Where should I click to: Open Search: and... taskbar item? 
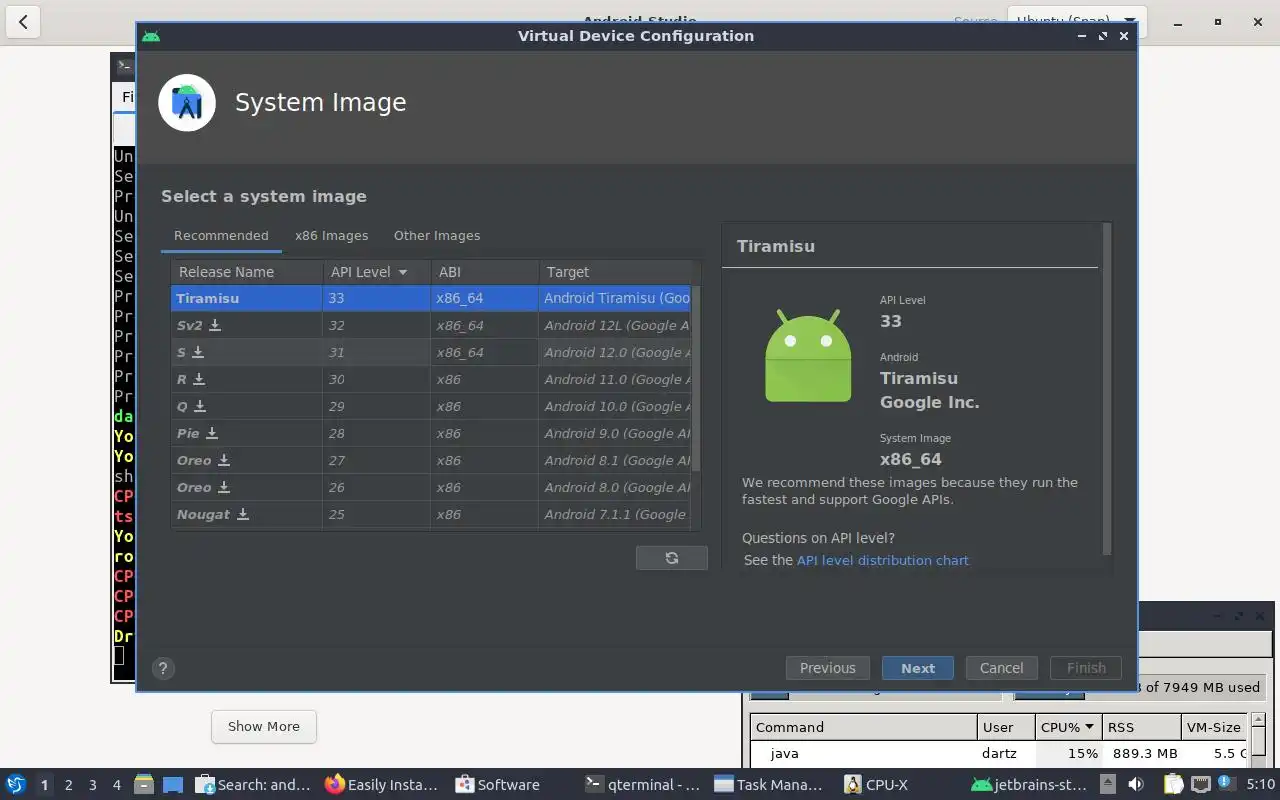[253, 784]
